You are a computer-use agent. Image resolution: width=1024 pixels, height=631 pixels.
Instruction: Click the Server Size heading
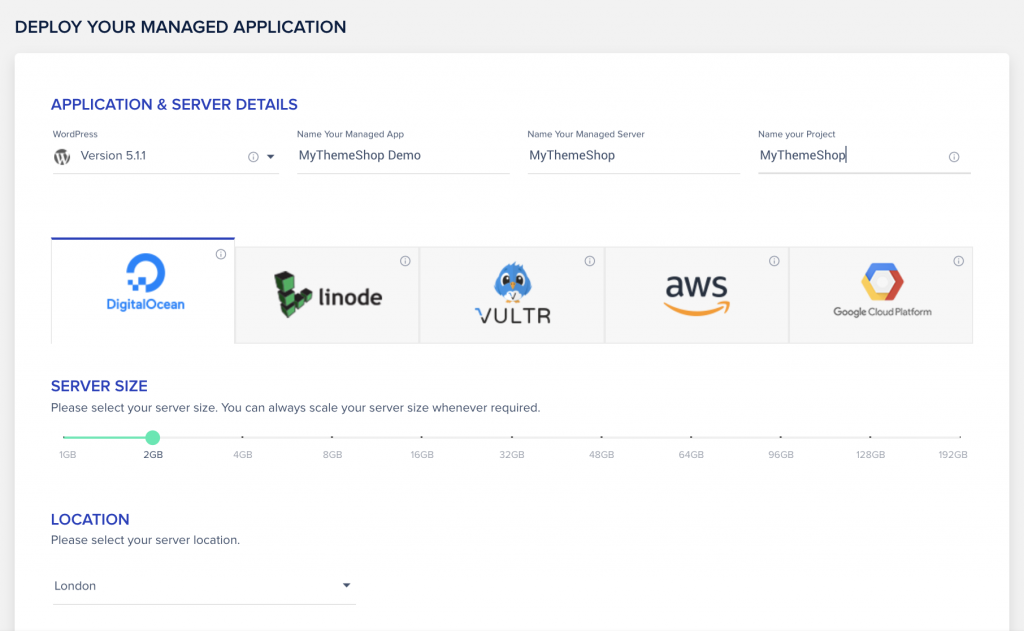99,386
